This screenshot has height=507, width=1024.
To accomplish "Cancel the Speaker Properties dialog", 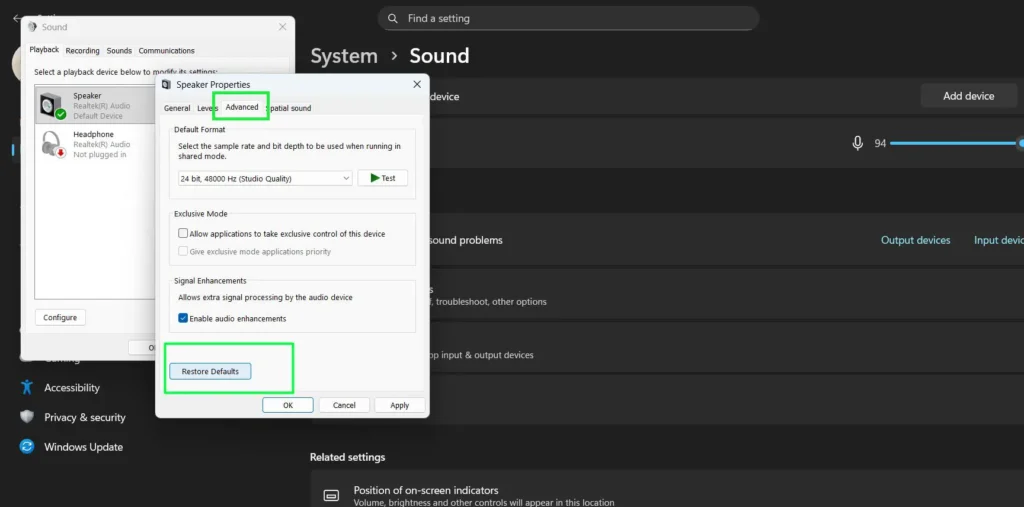I will coord(344,405).
